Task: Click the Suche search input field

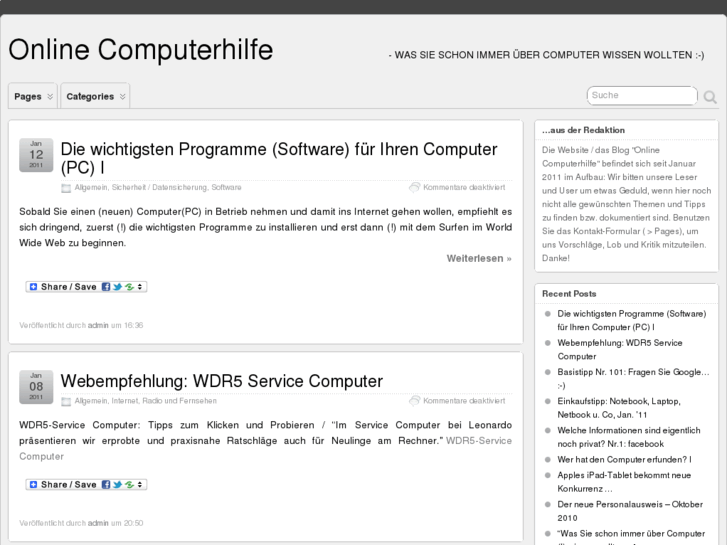Action: click(x=640, y=96)
